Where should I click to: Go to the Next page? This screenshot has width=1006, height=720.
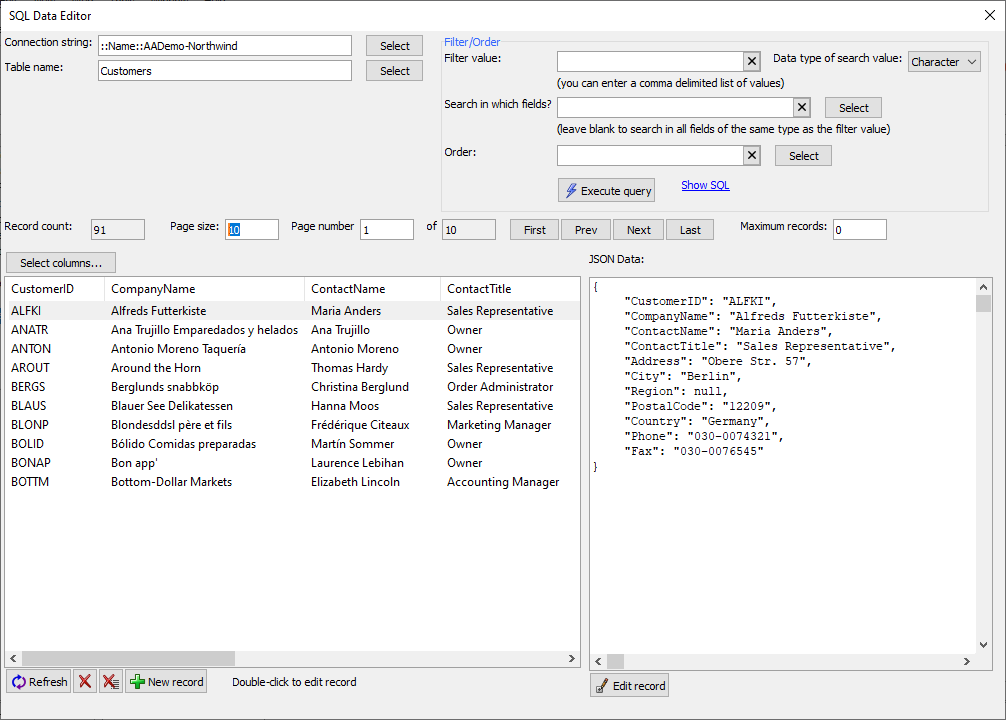(x=638, y=230)
